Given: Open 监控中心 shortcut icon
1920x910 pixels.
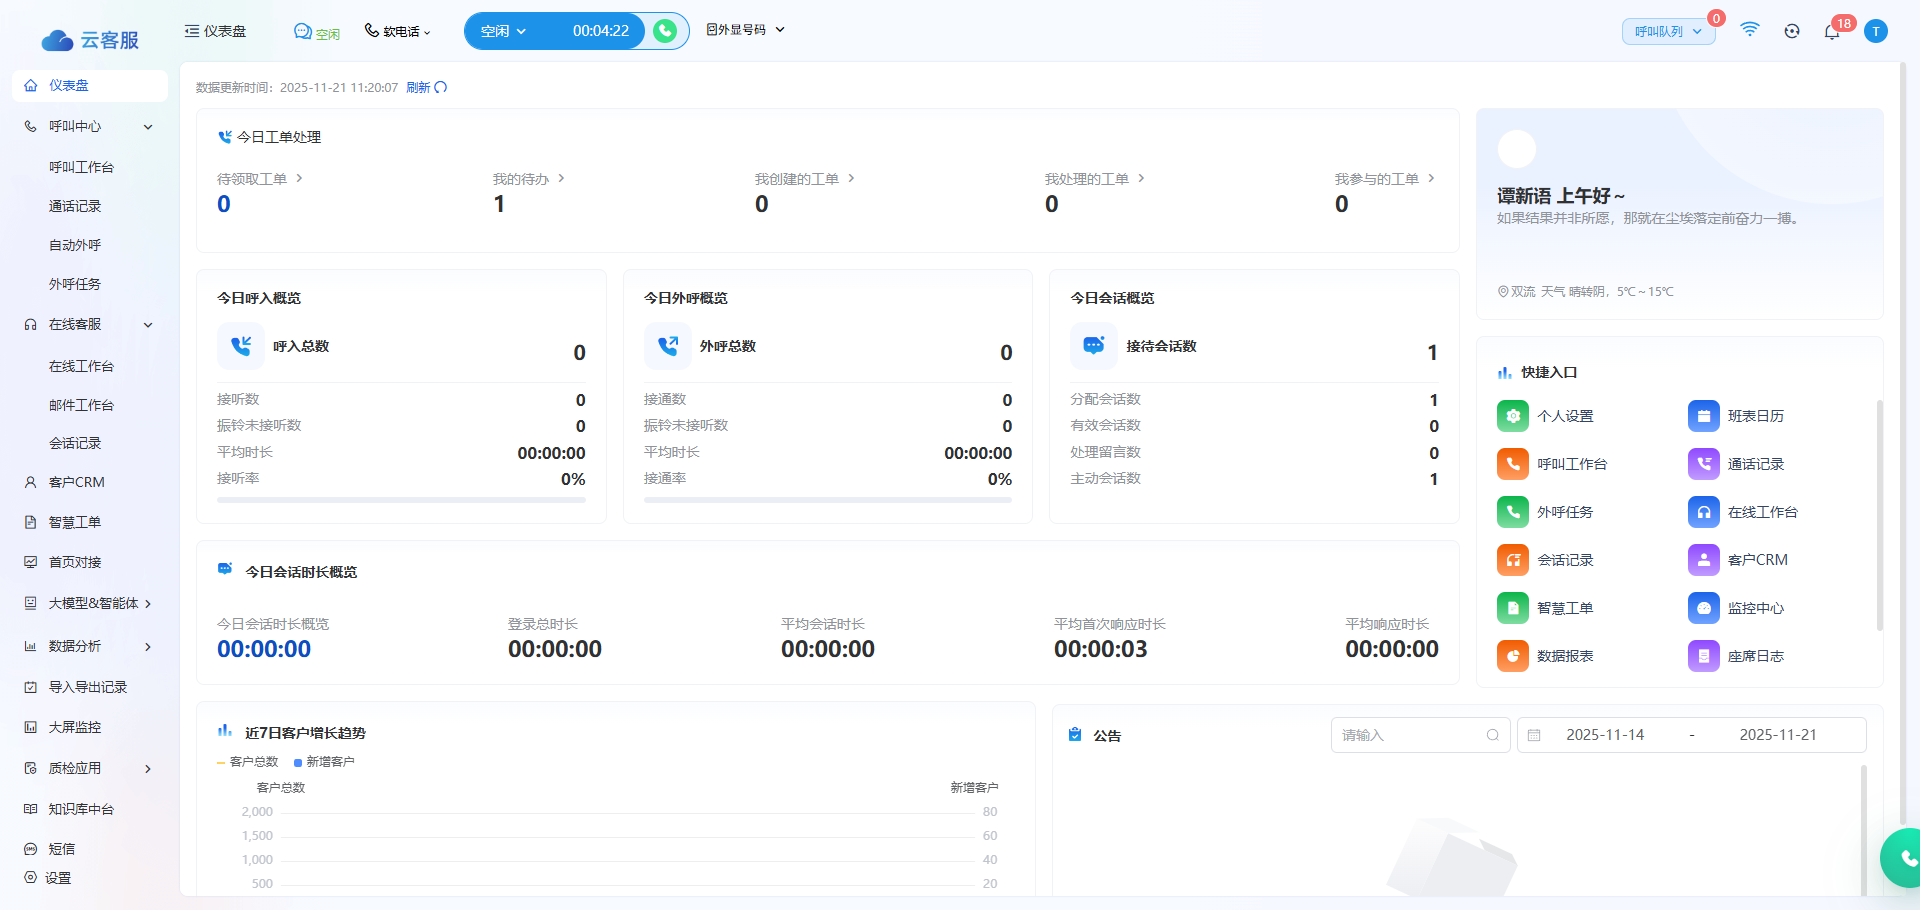Looking at the screenshot, I should point(1703,608).
